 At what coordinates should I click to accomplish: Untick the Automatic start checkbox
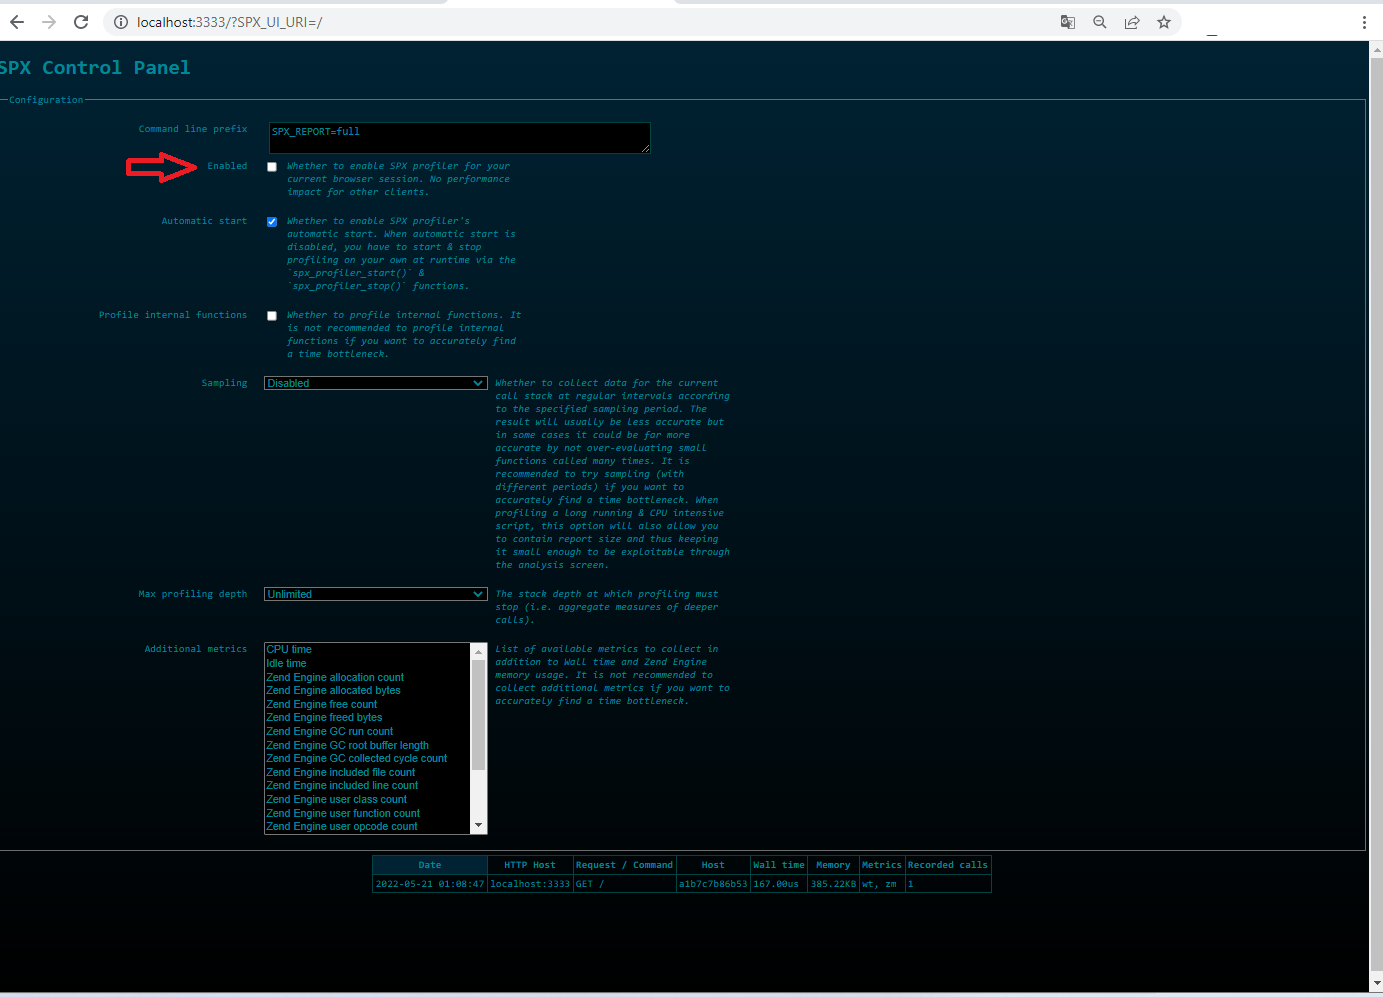tap(272, 222)
